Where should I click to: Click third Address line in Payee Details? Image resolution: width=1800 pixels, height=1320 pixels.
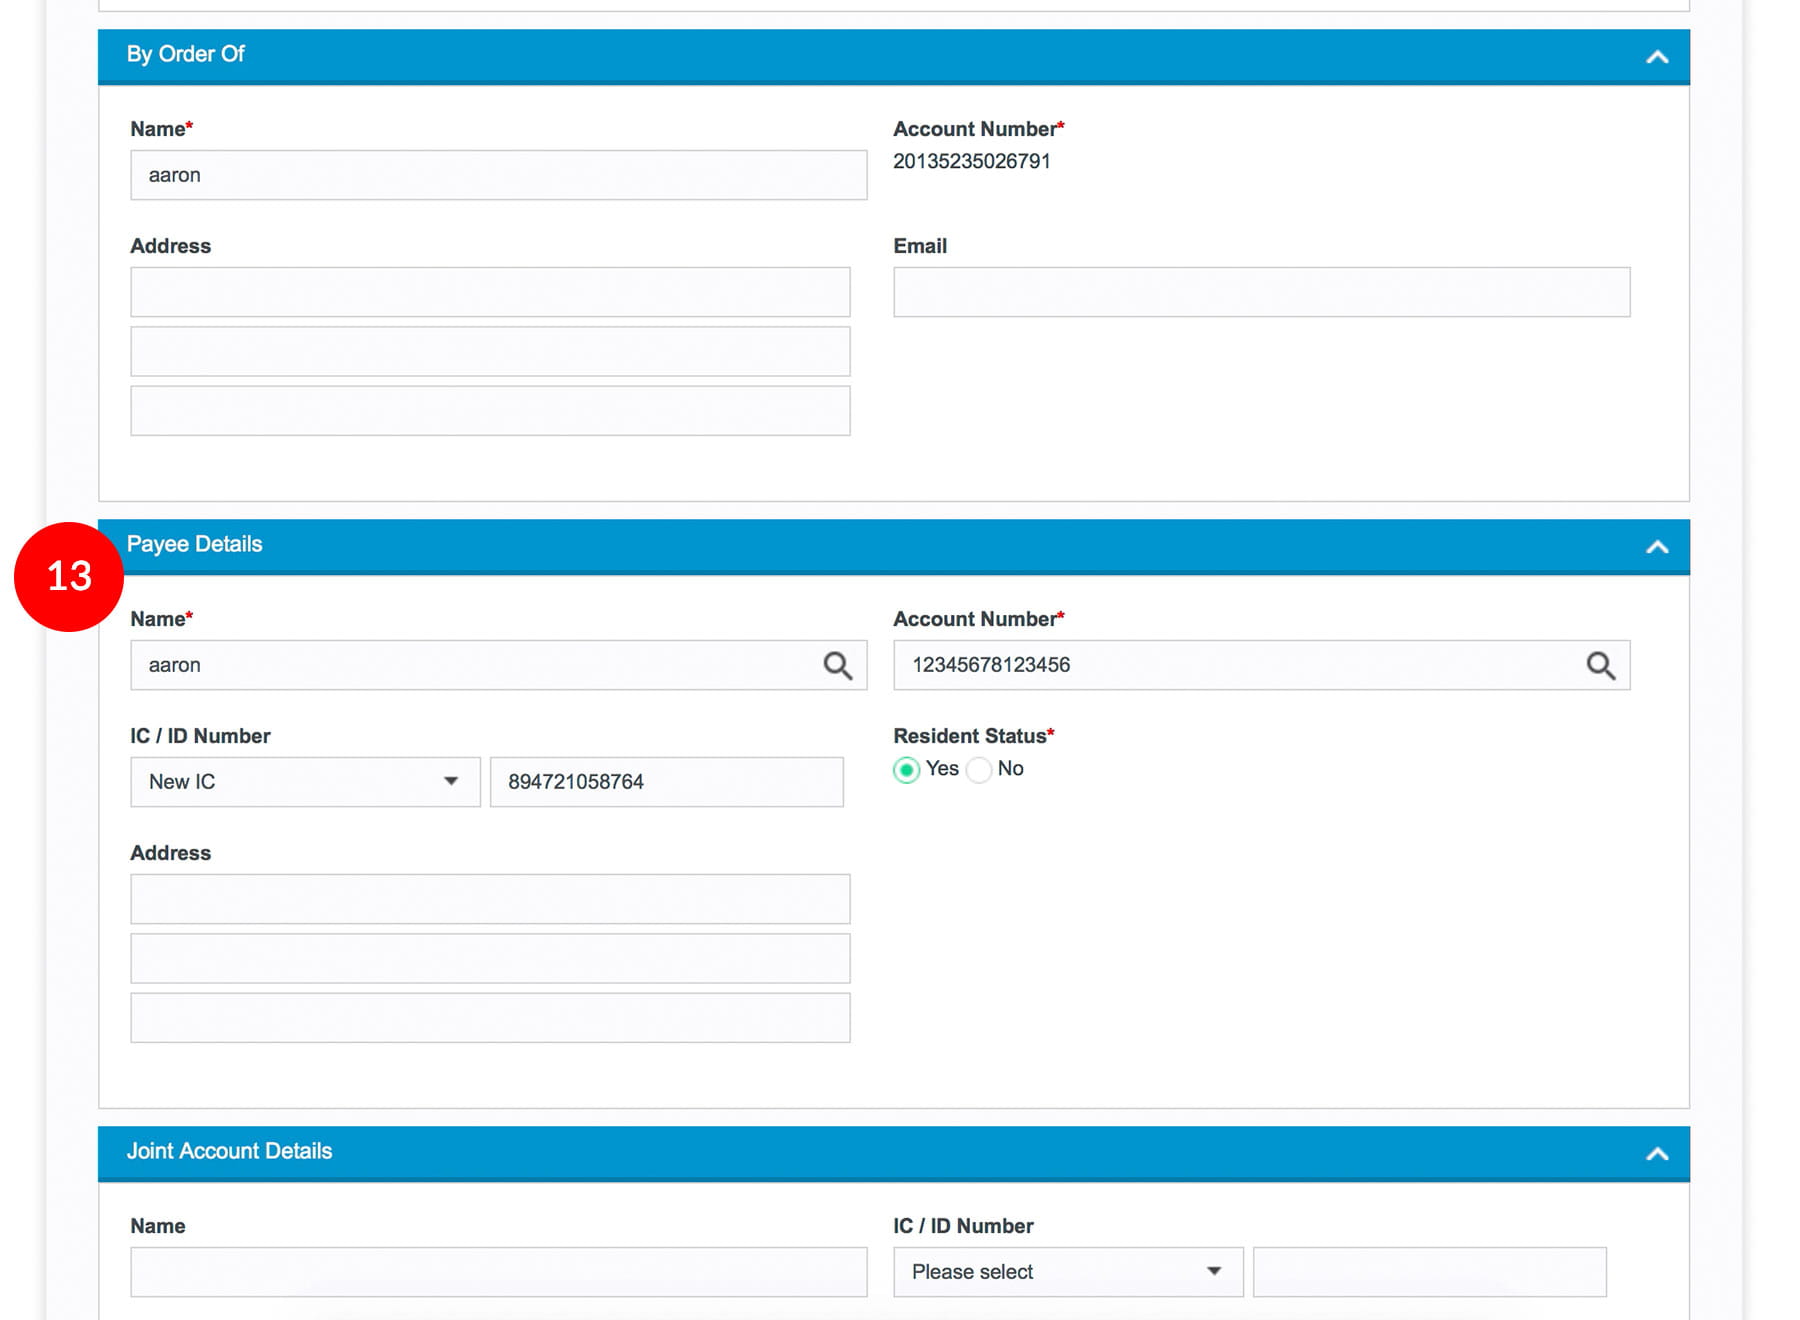point(490,1018)
